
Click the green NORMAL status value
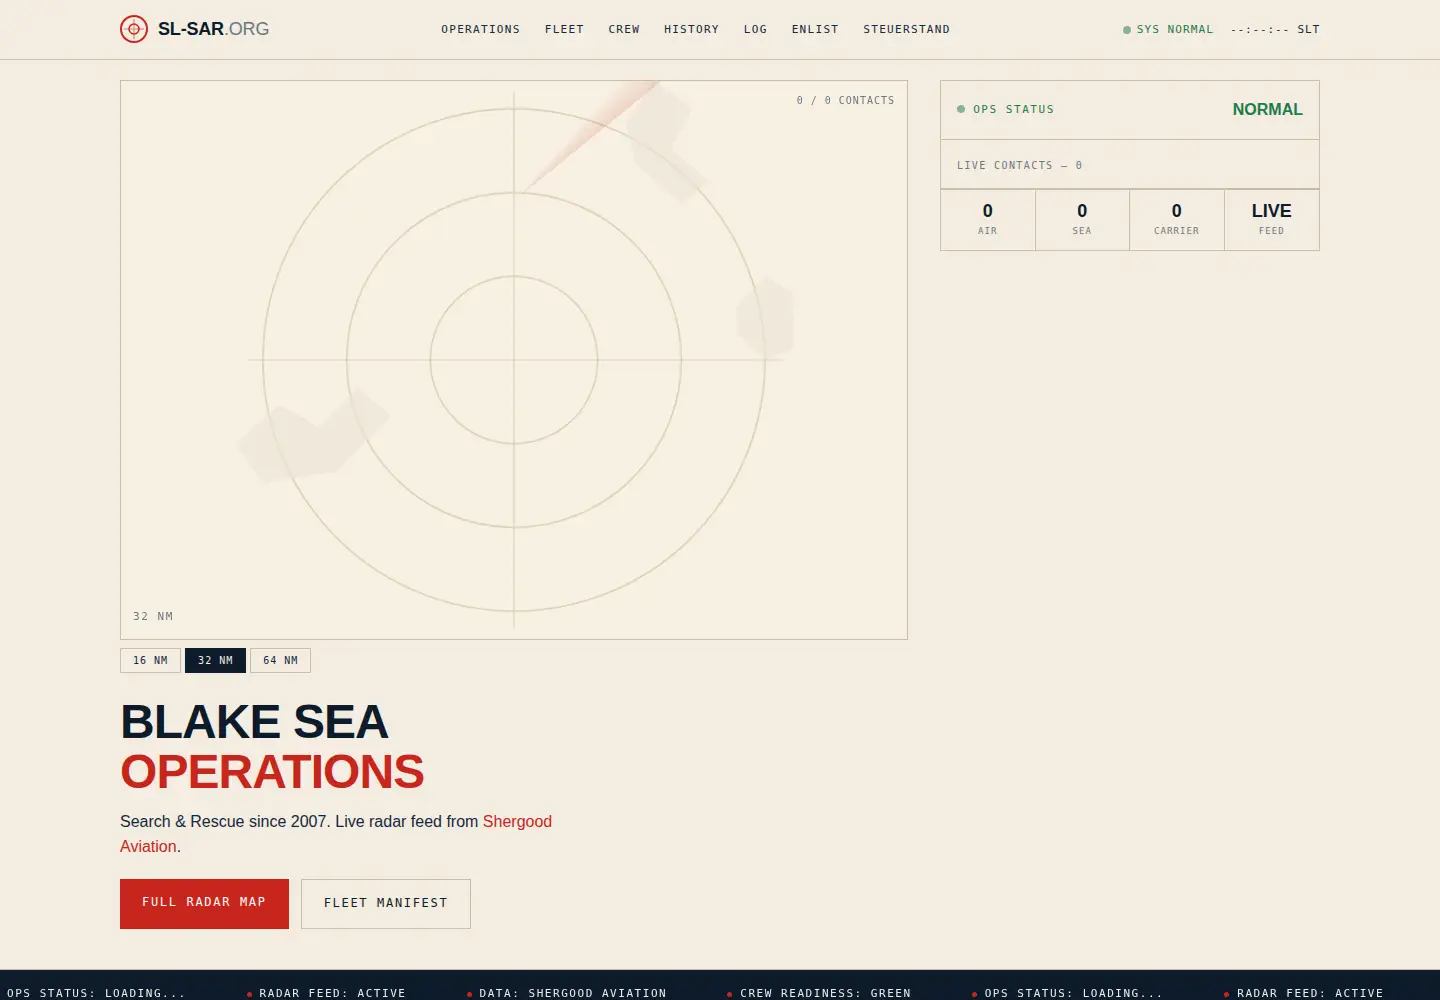1267,109
